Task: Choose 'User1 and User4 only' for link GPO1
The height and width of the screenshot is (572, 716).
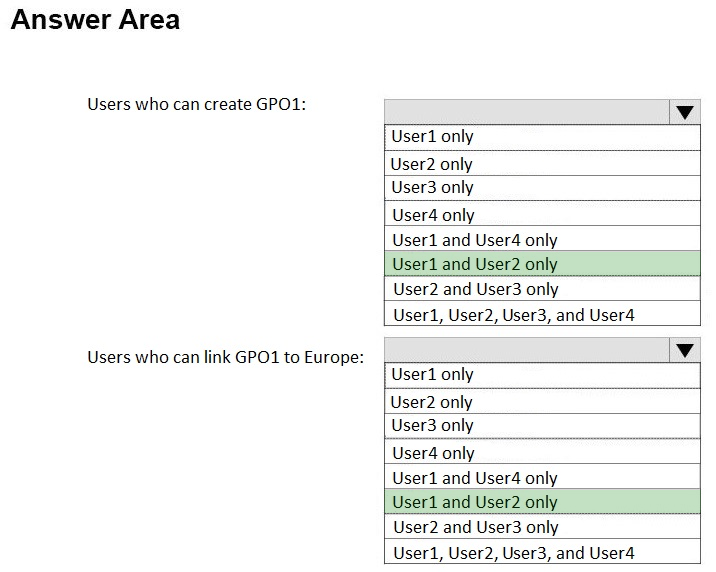Action: tap(542, 477)
